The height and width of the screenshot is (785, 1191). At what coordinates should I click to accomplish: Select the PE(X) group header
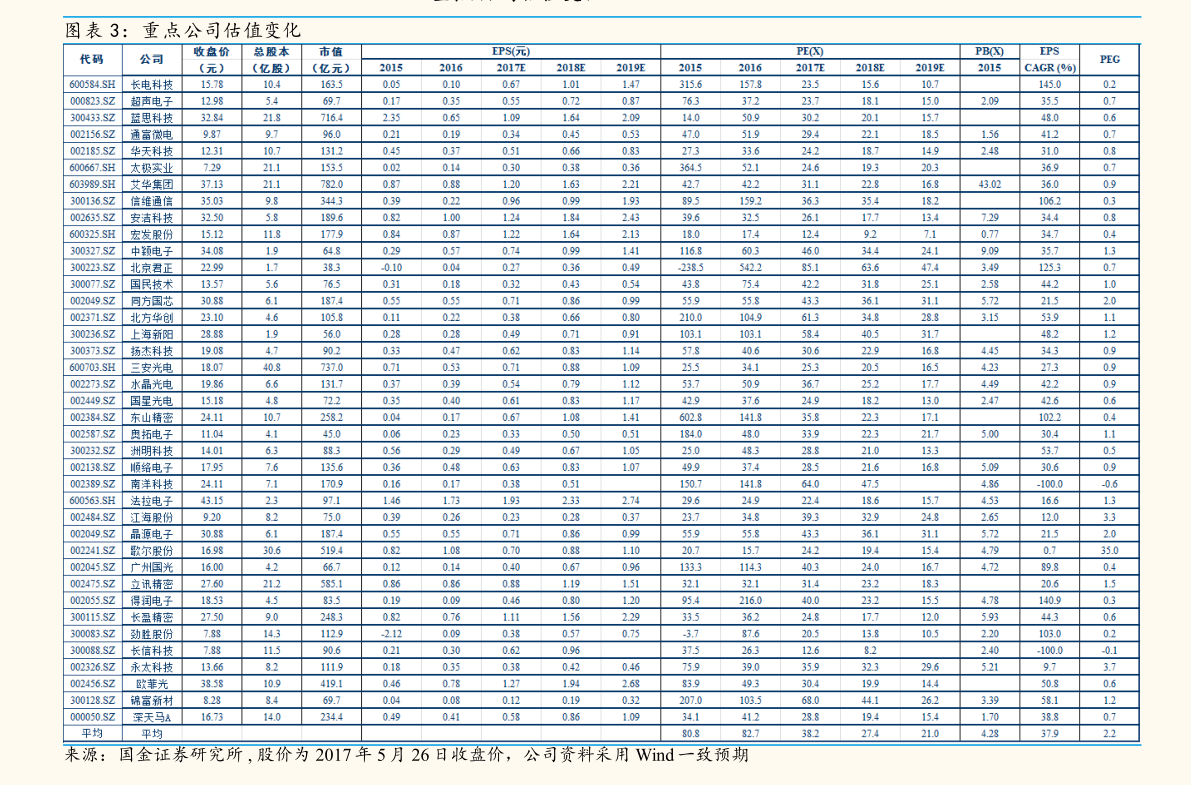[810, 52]
